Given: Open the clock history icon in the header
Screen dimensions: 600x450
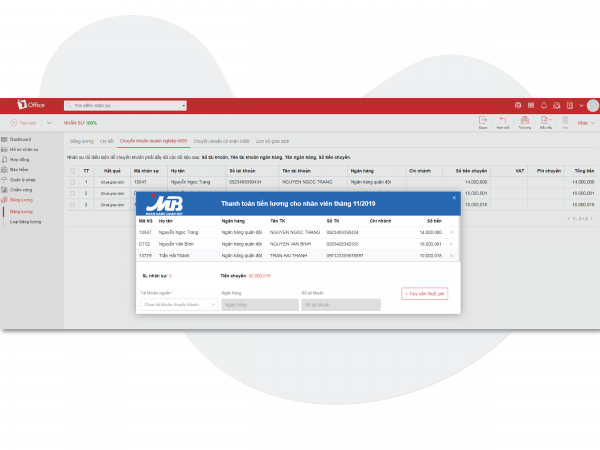Looking at the screenshot, I should [518, 105].
